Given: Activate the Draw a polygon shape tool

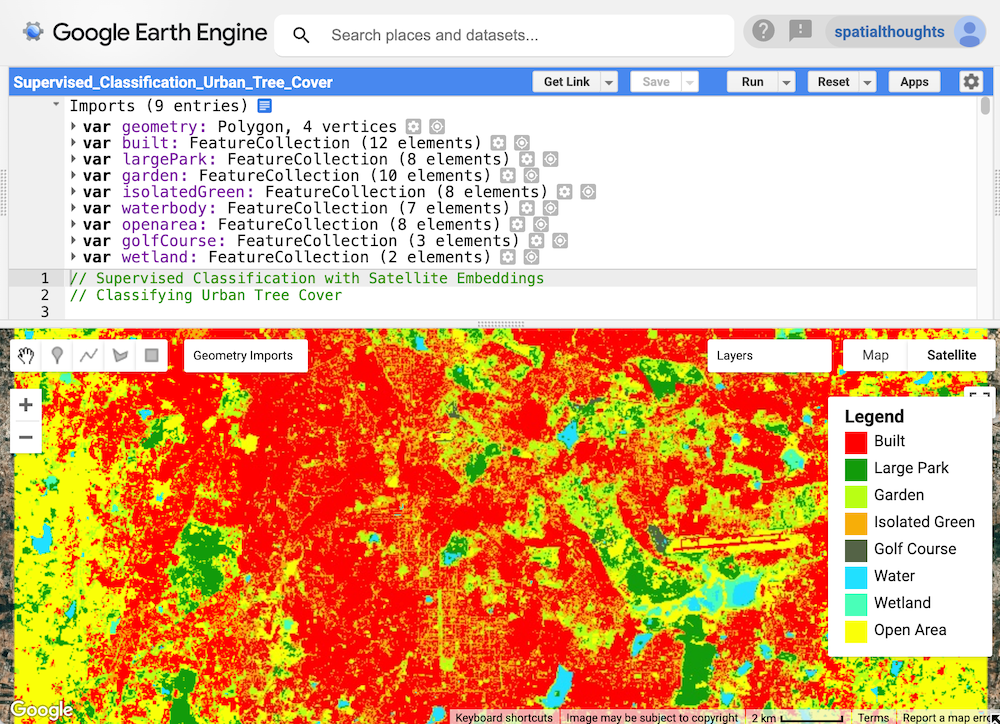Looking at the screenshot, I should point(120,355).
